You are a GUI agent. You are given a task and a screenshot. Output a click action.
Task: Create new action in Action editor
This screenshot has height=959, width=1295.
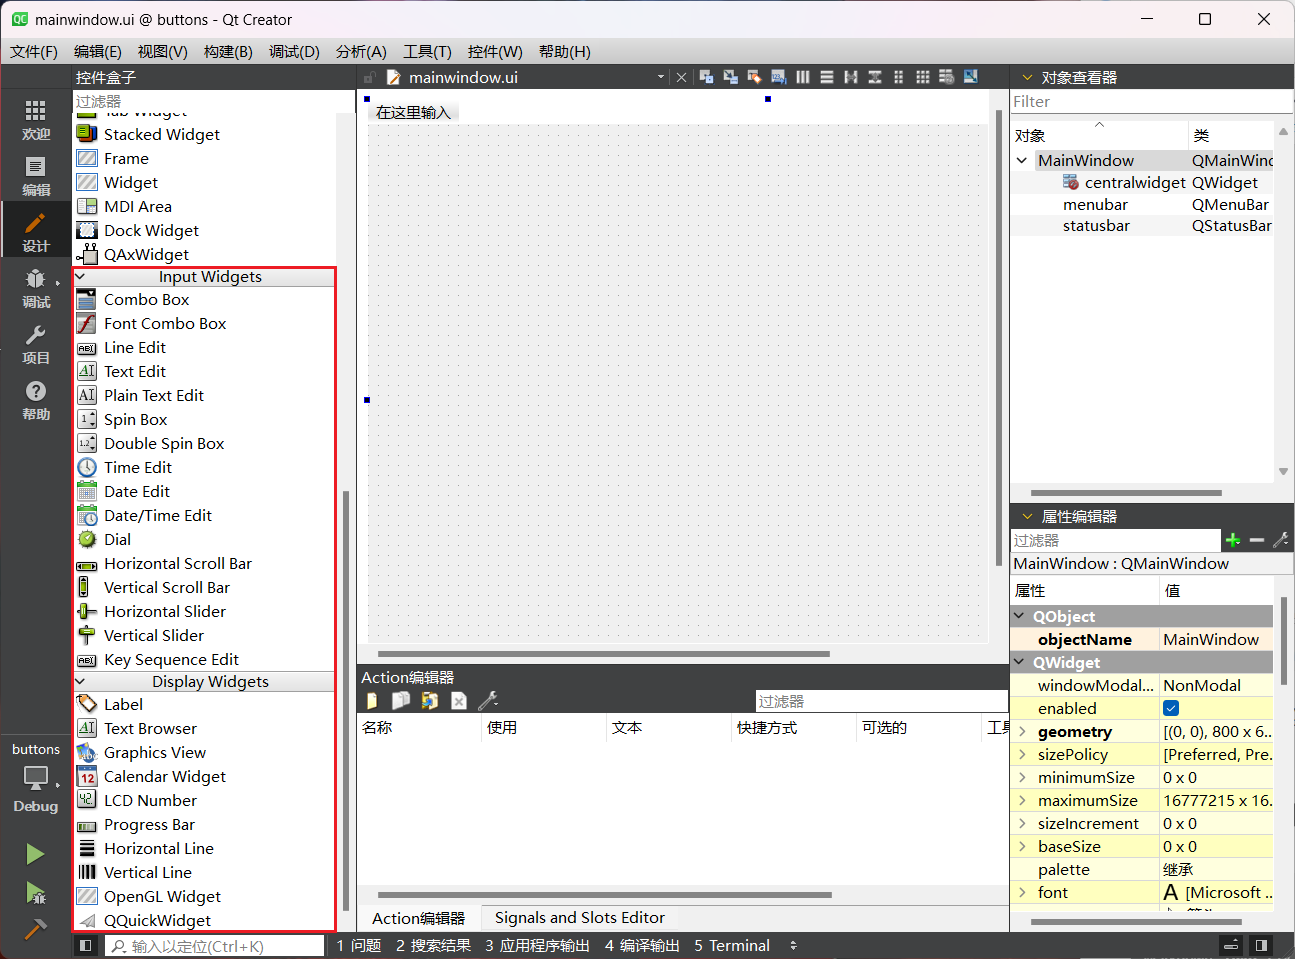tap(372, 701)
